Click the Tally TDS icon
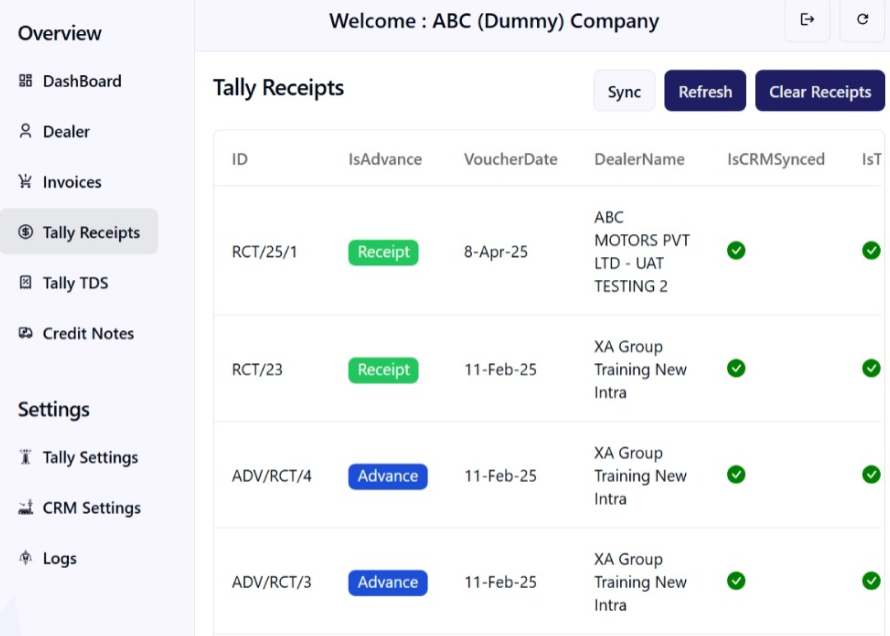The image size is (890, 636). (x=26, y=283)
